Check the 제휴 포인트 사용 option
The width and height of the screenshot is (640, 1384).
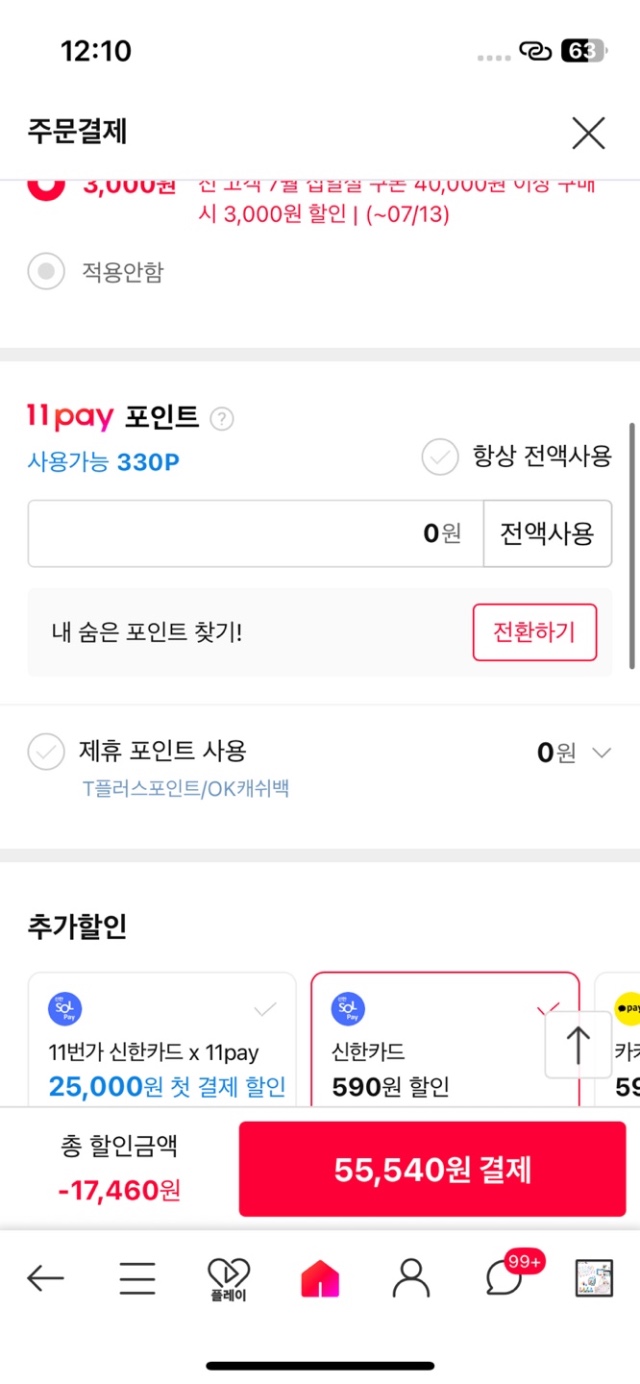coord(46,752)
